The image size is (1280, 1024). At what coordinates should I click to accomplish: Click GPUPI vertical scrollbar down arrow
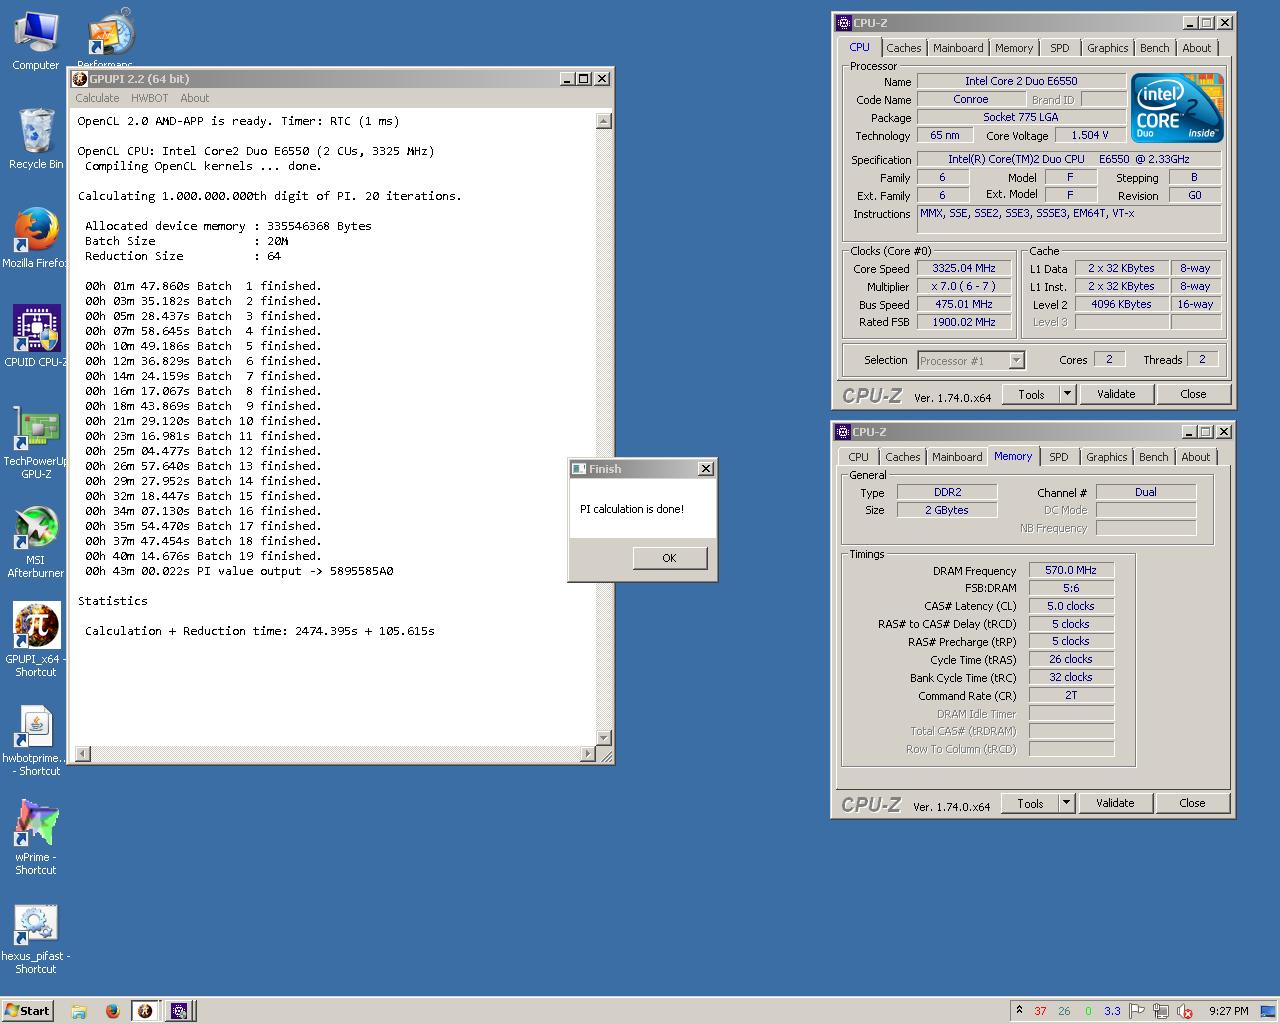[x=603, y=738]
